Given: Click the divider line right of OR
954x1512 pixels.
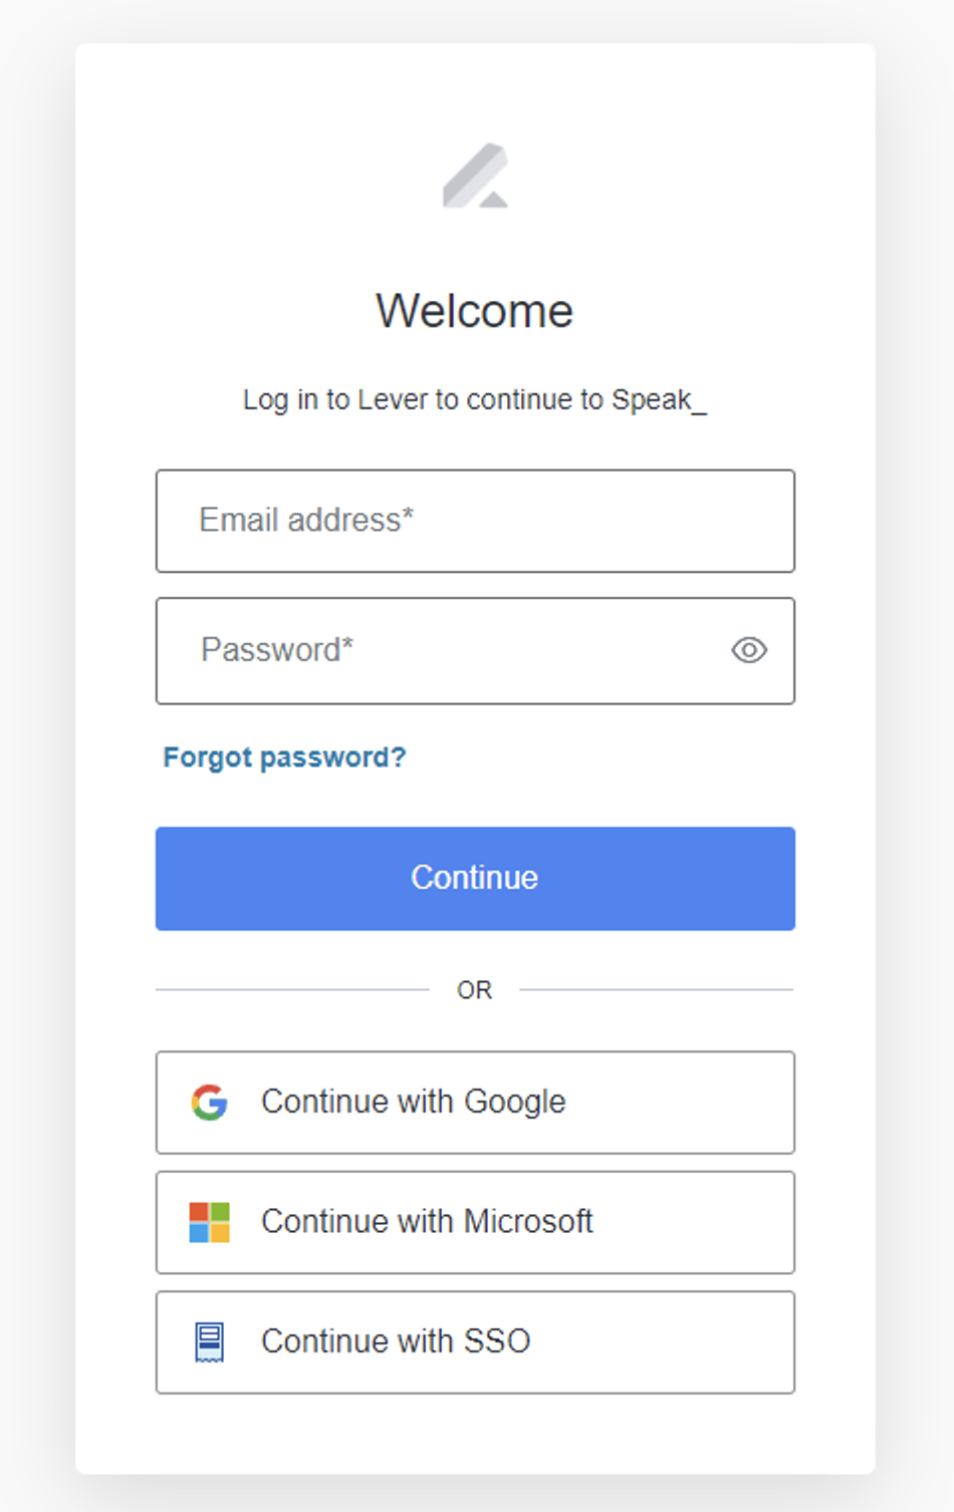Looking at the screenshot, I should 657,990.
